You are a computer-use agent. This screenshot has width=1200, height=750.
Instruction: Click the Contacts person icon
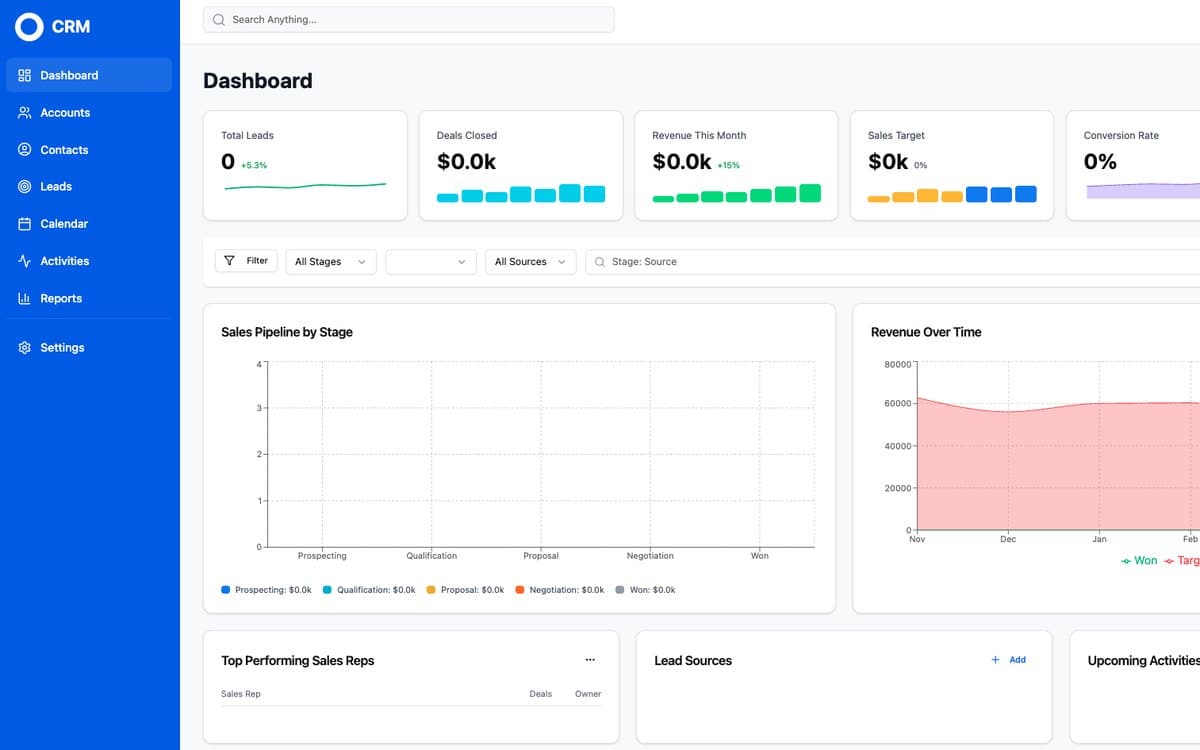click(25, 150)
